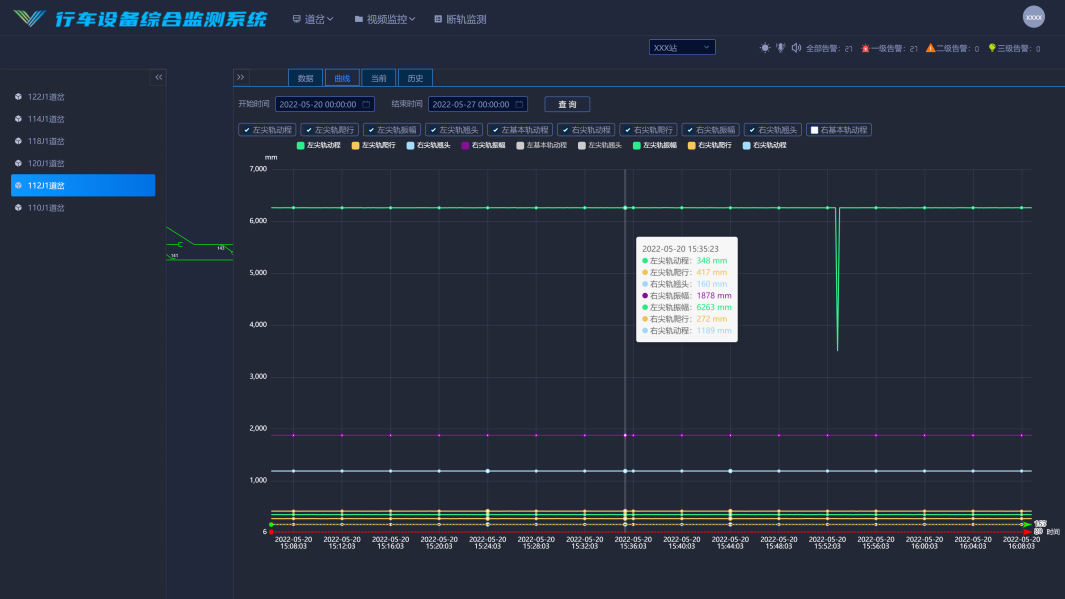Click the x-axis label 15:08:03

click(x=293, y=543)
